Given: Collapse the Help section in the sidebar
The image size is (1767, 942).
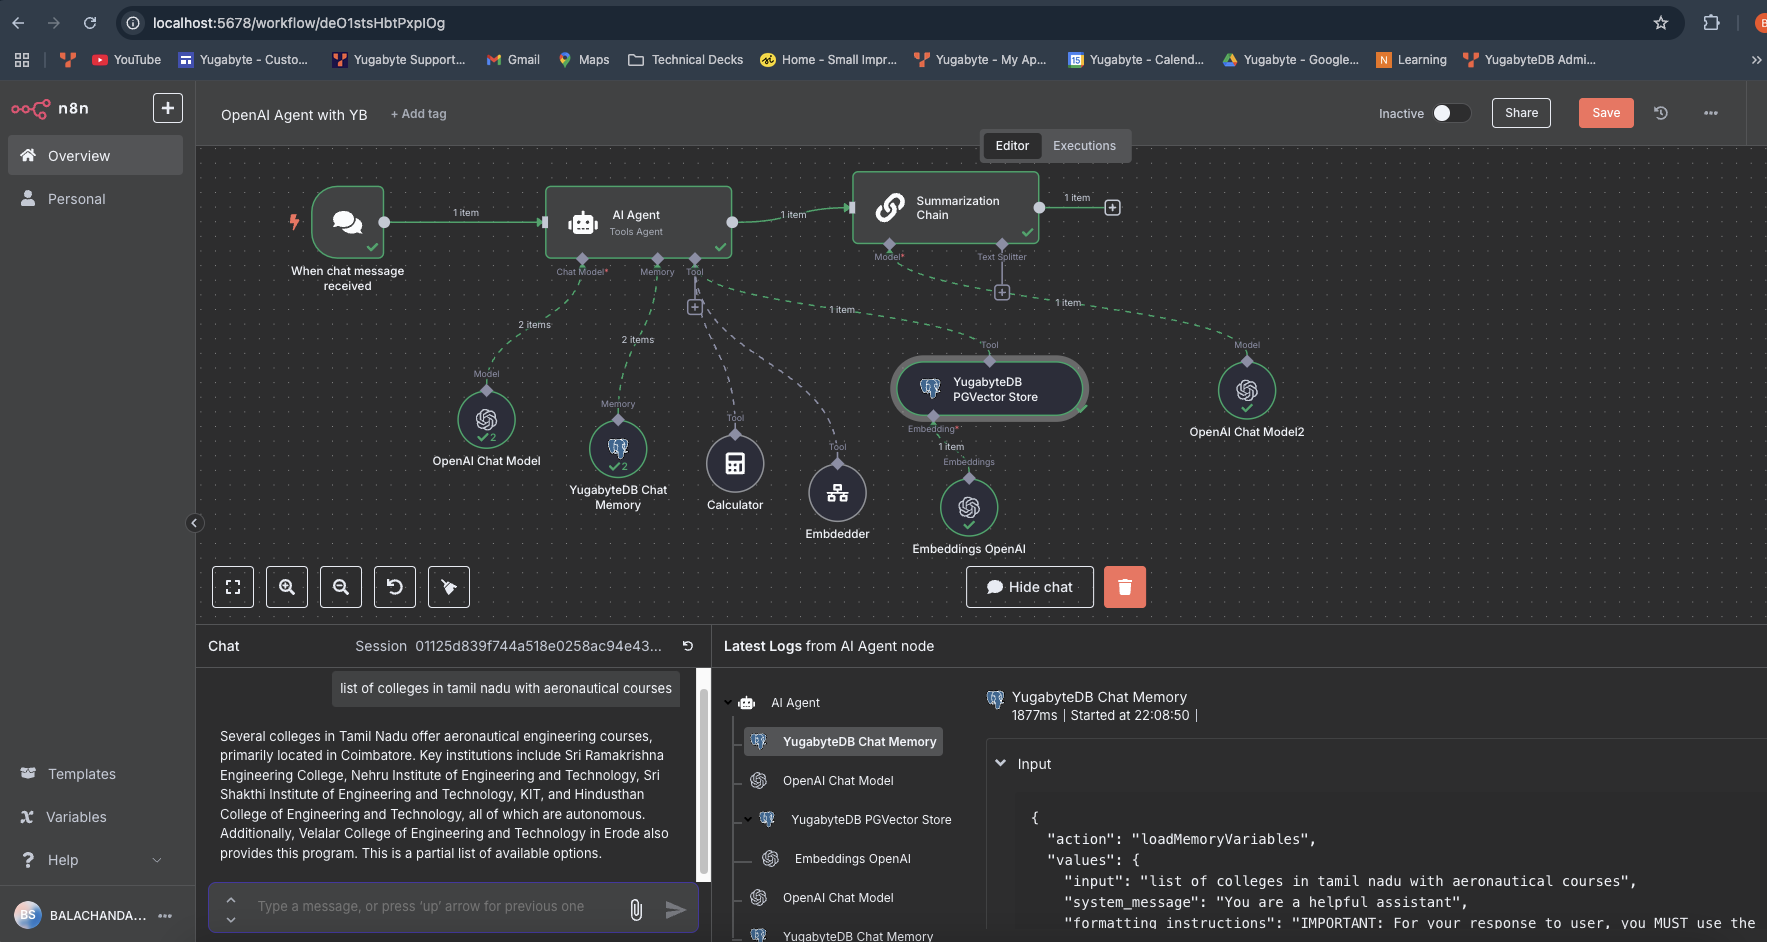Looking at the screenshot, I should (x=155, y=860).
